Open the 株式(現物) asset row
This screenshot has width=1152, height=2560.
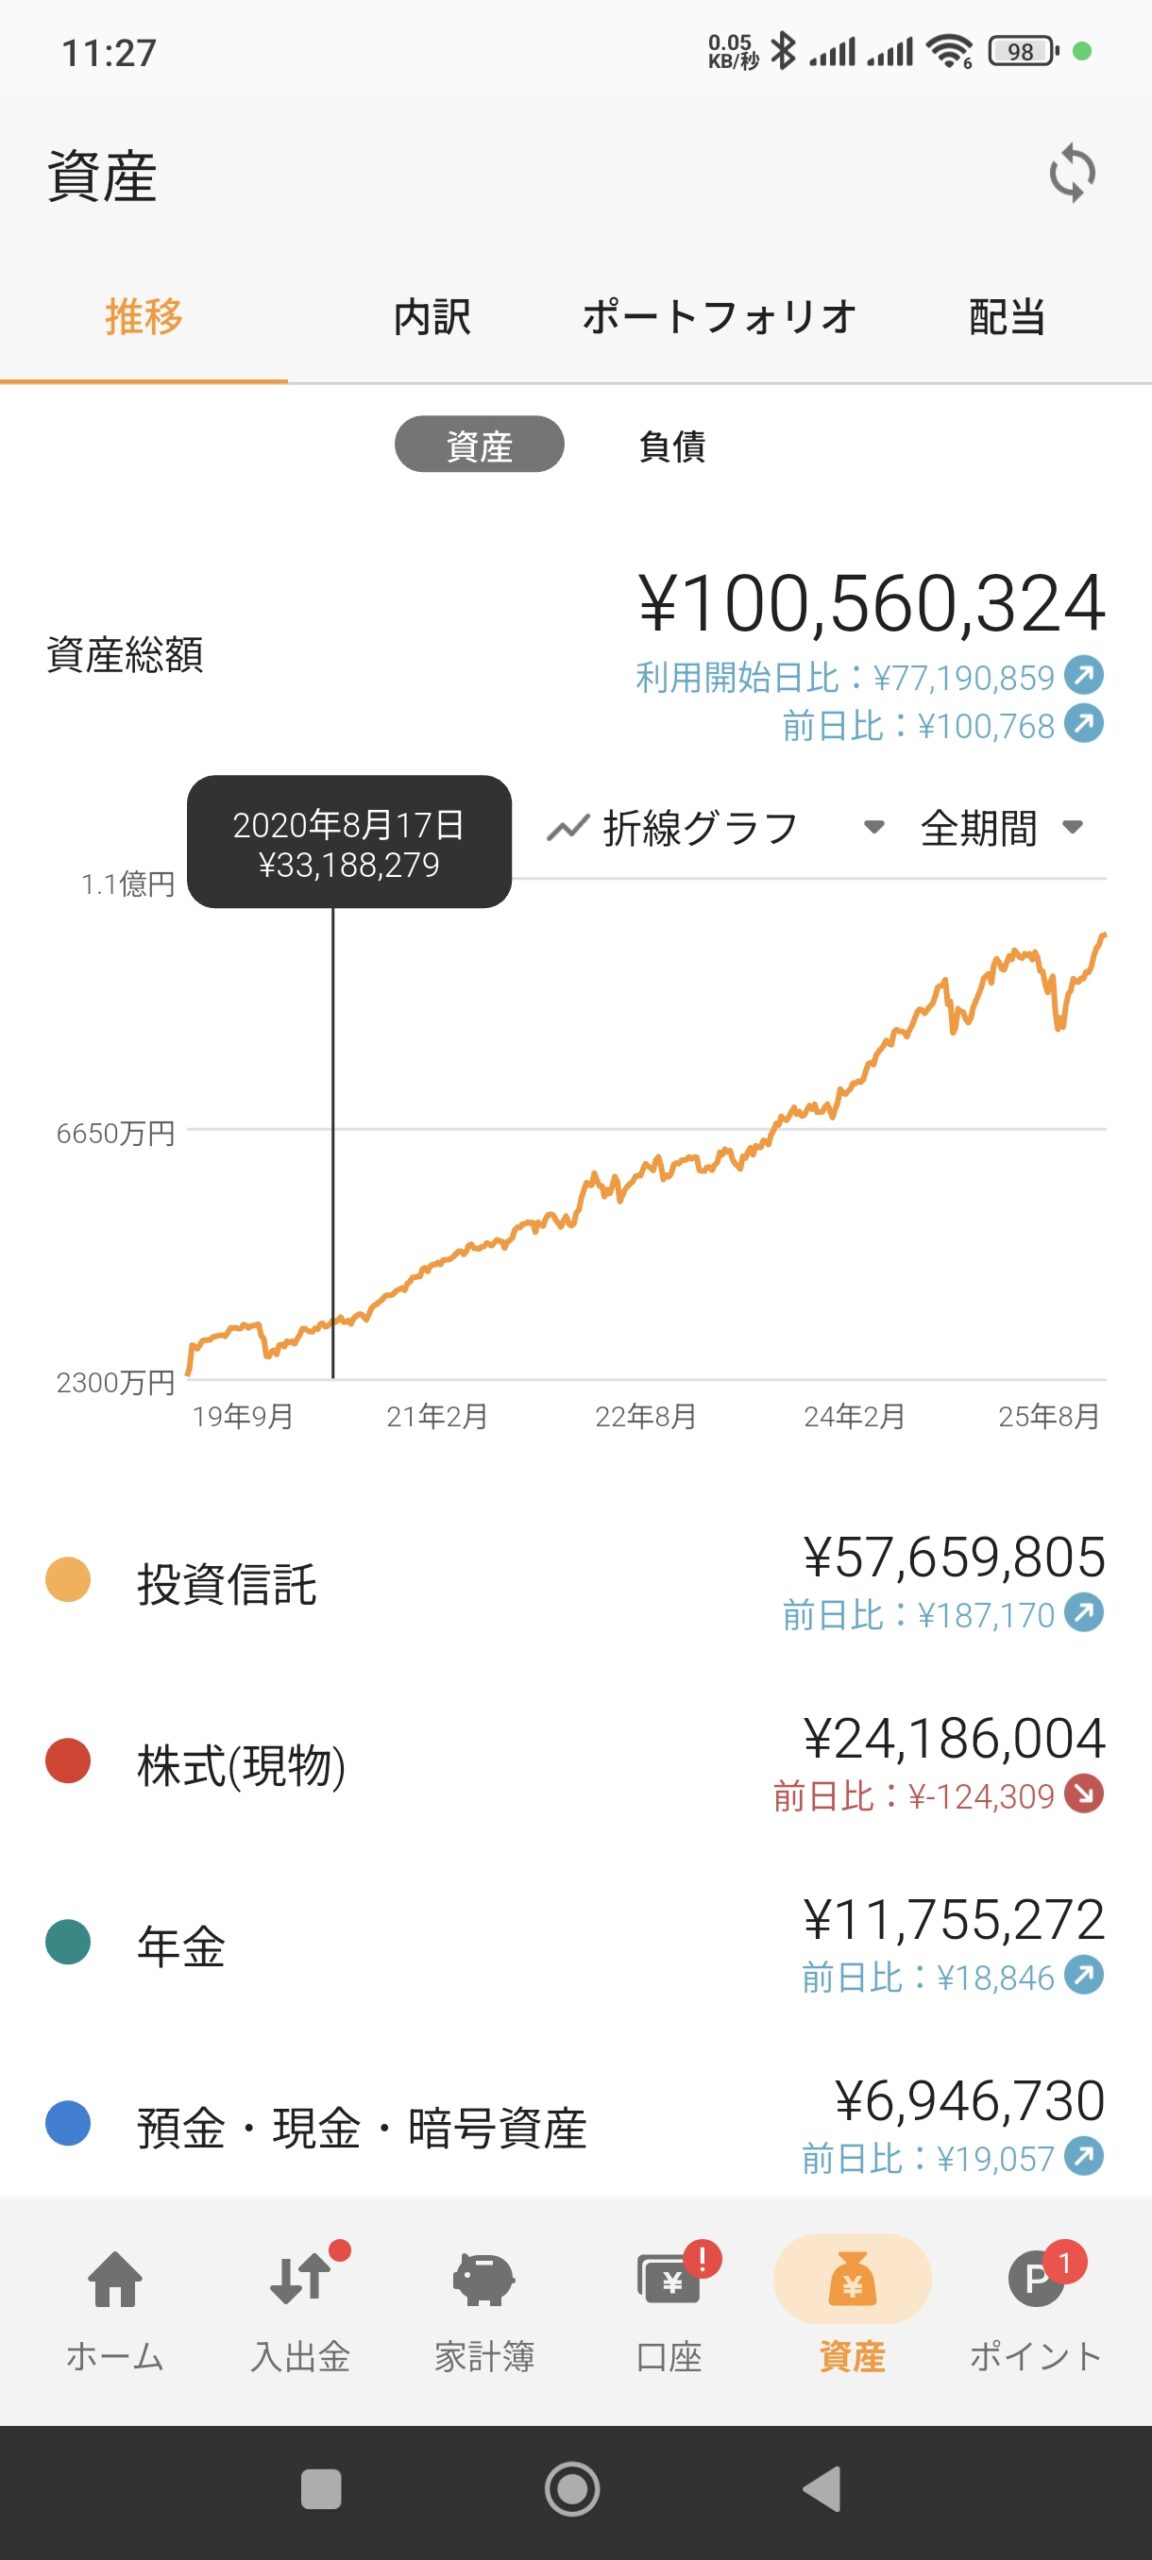(576, 1765)
